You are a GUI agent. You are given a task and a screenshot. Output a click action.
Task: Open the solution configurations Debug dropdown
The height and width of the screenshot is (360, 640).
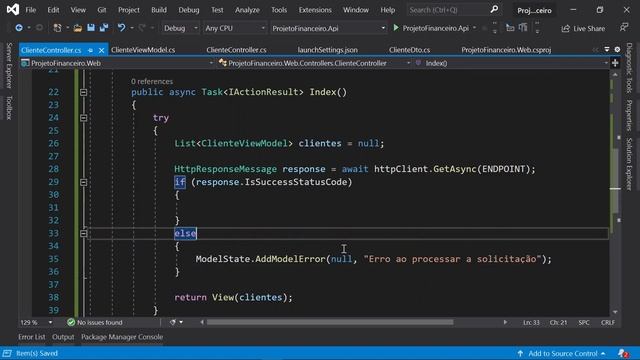[180, 28]
